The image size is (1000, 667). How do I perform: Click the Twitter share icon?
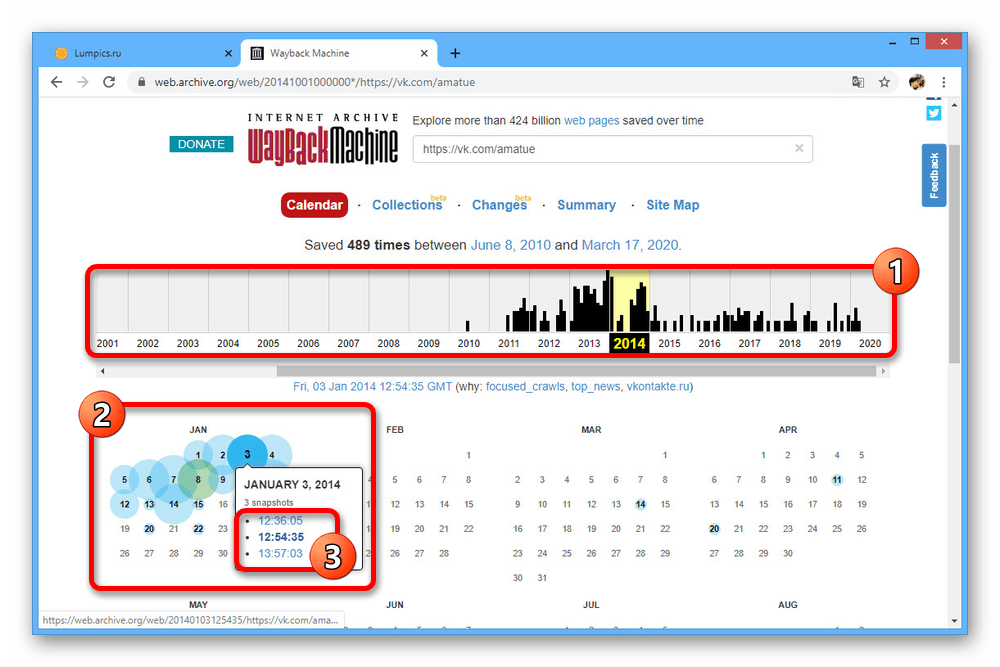934,113
